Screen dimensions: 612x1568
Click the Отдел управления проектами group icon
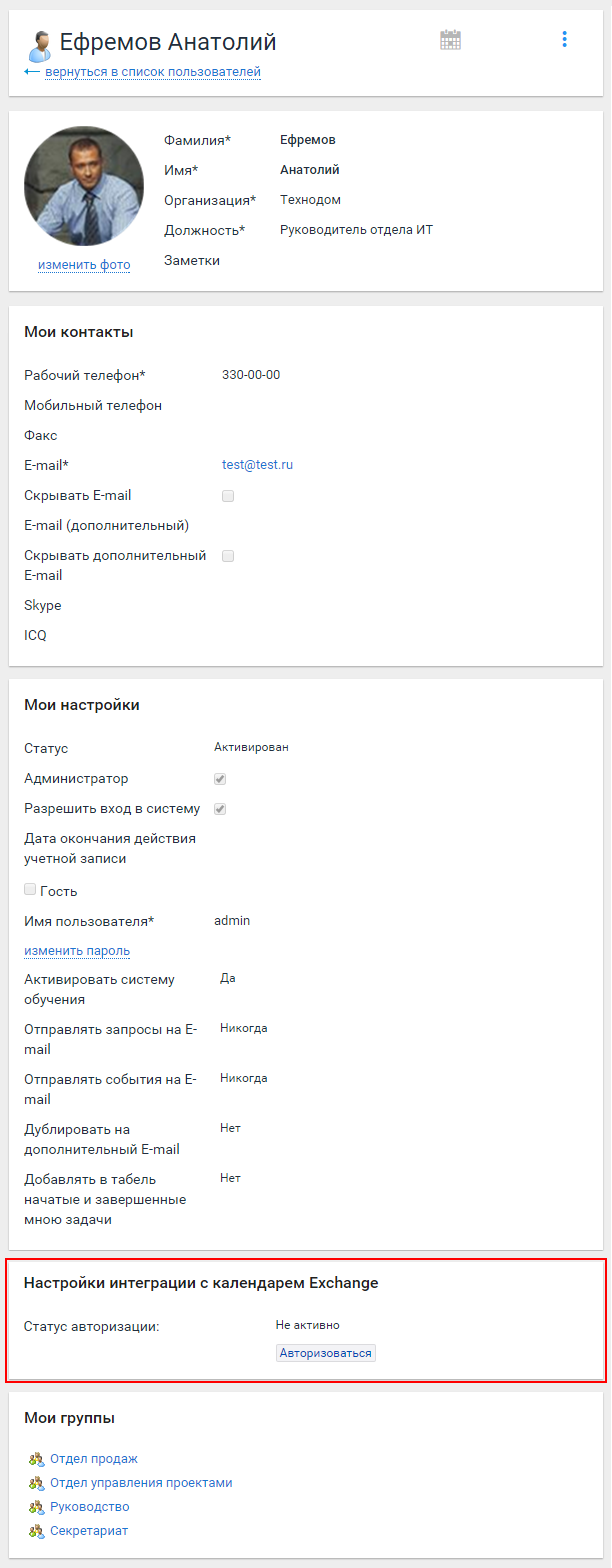(36, 1483)
